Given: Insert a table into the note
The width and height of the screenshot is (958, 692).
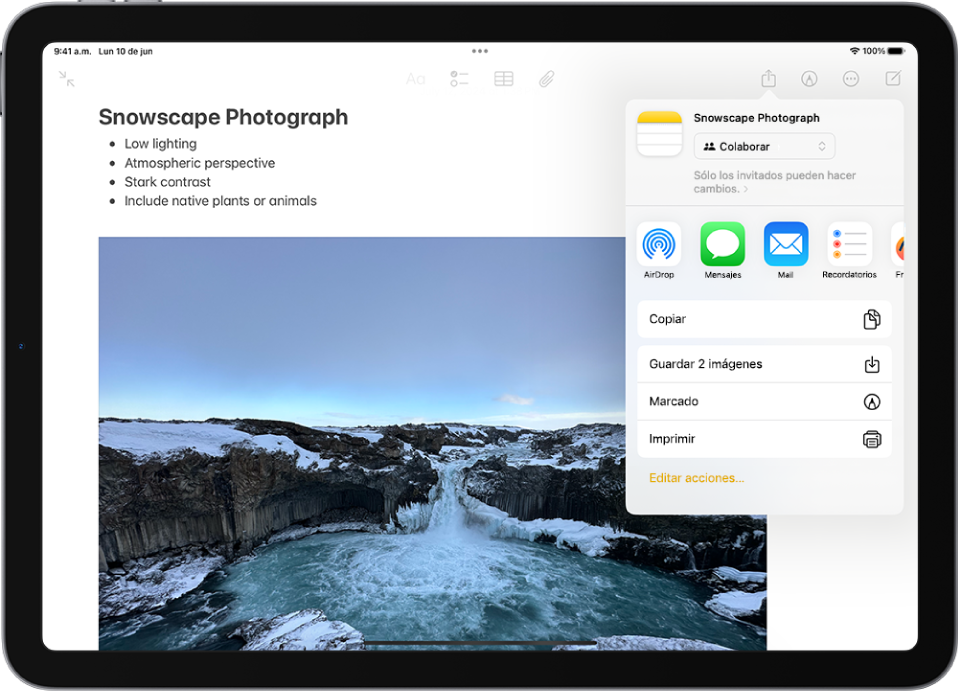Looking at the screenshot, I should tap(504, 79).
